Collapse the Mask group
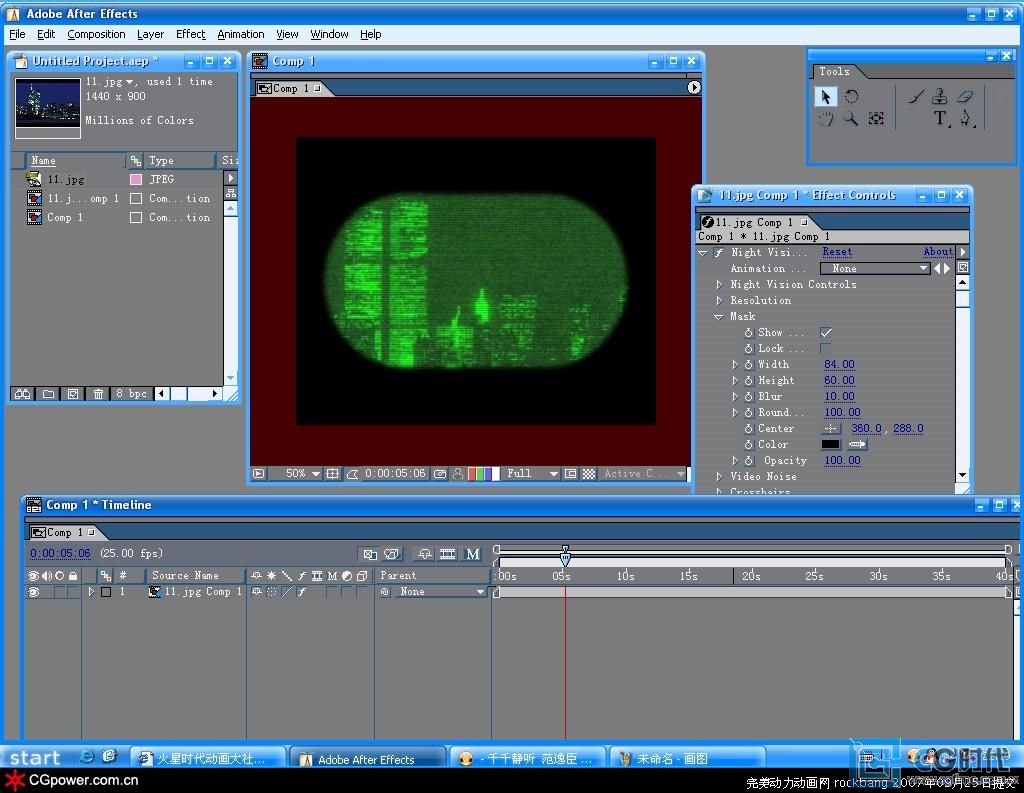 tap(719, 317)
